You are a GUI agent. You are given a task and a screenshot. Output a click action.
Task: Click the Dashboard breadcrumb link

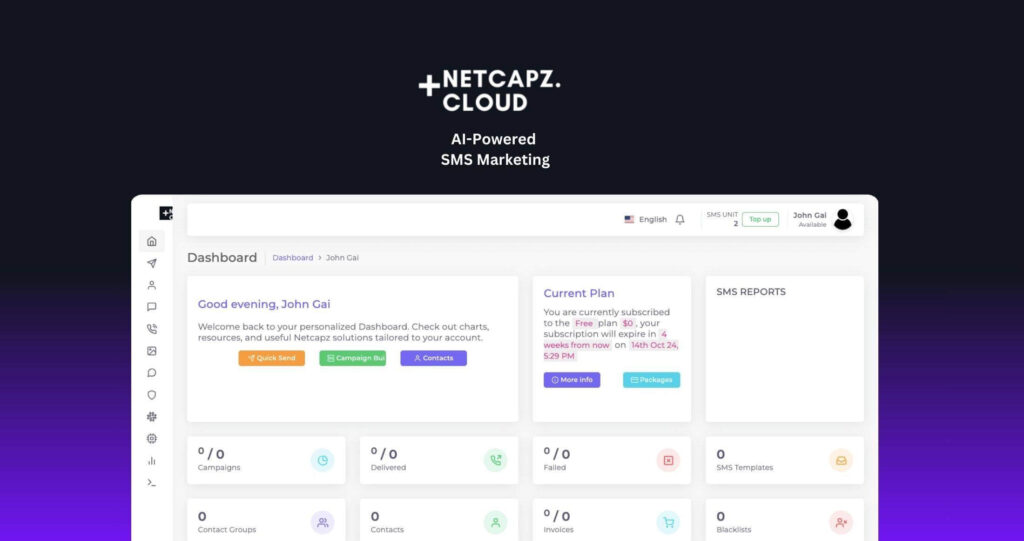[293, 258]
